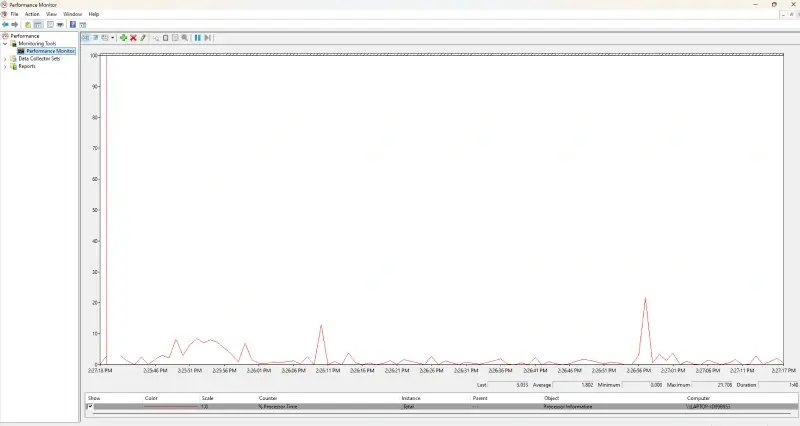800x426 pixels.
Task: Select Reports in the tree
Action: coord(27,66)
